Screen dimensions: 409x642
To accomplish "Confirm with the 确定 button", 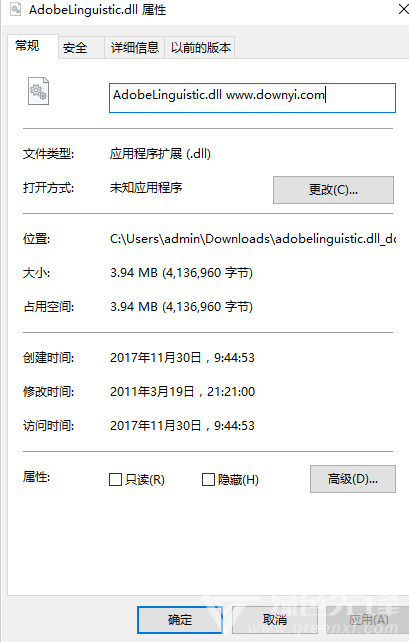I will pyautogui.click(x=180, y=620).
